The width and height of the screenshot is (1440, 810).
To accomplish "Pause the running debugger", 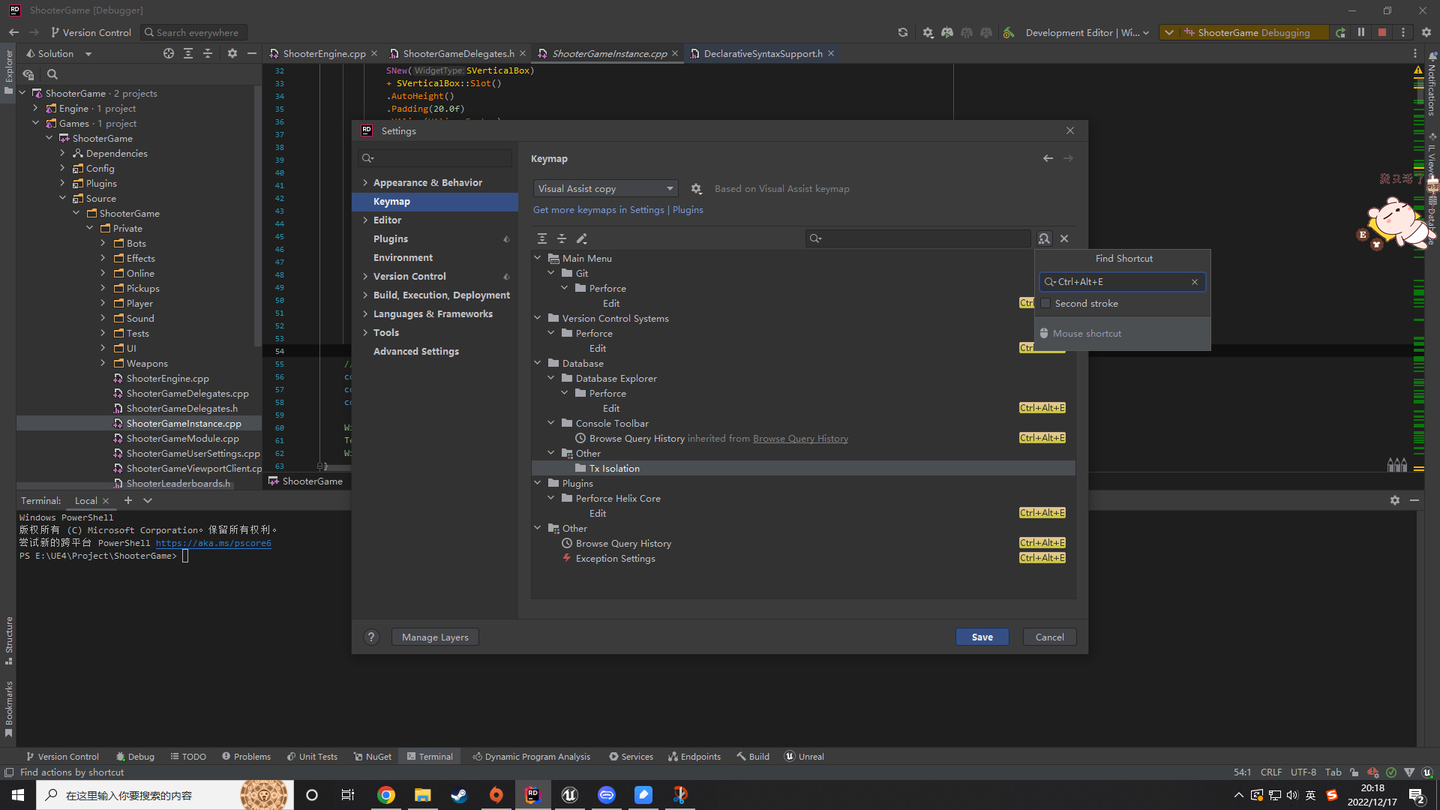I will [1361, 32].
